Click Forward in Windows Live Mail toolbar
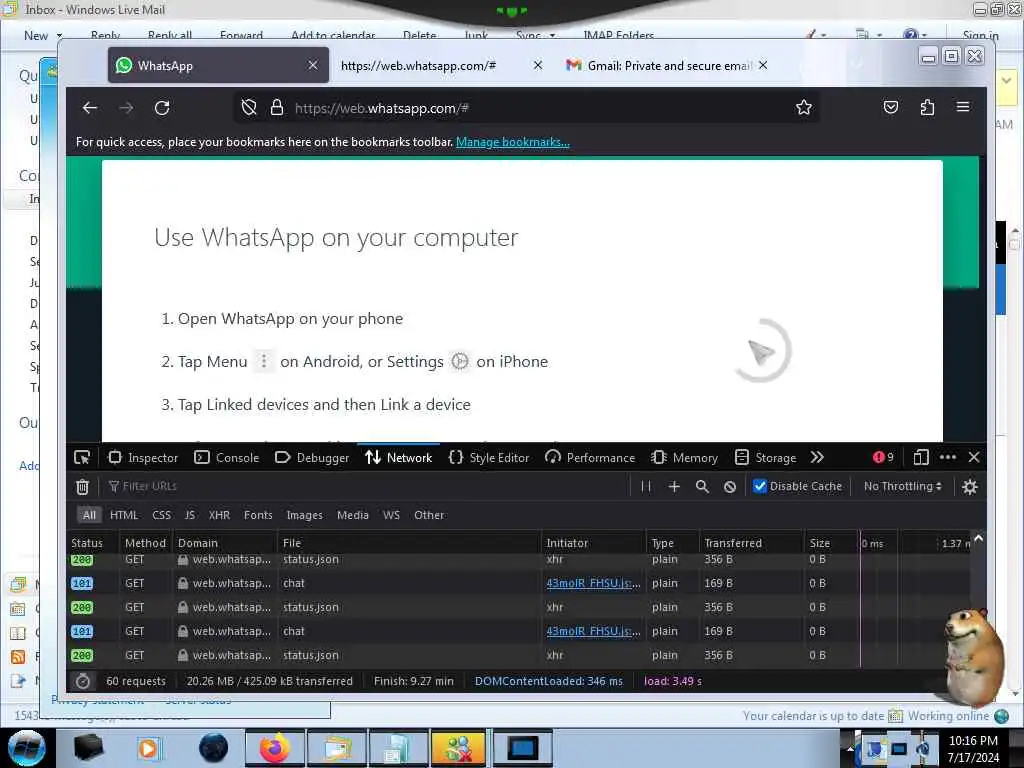The width and height of the screenshot is (1024, 768). tap(241, 36)
